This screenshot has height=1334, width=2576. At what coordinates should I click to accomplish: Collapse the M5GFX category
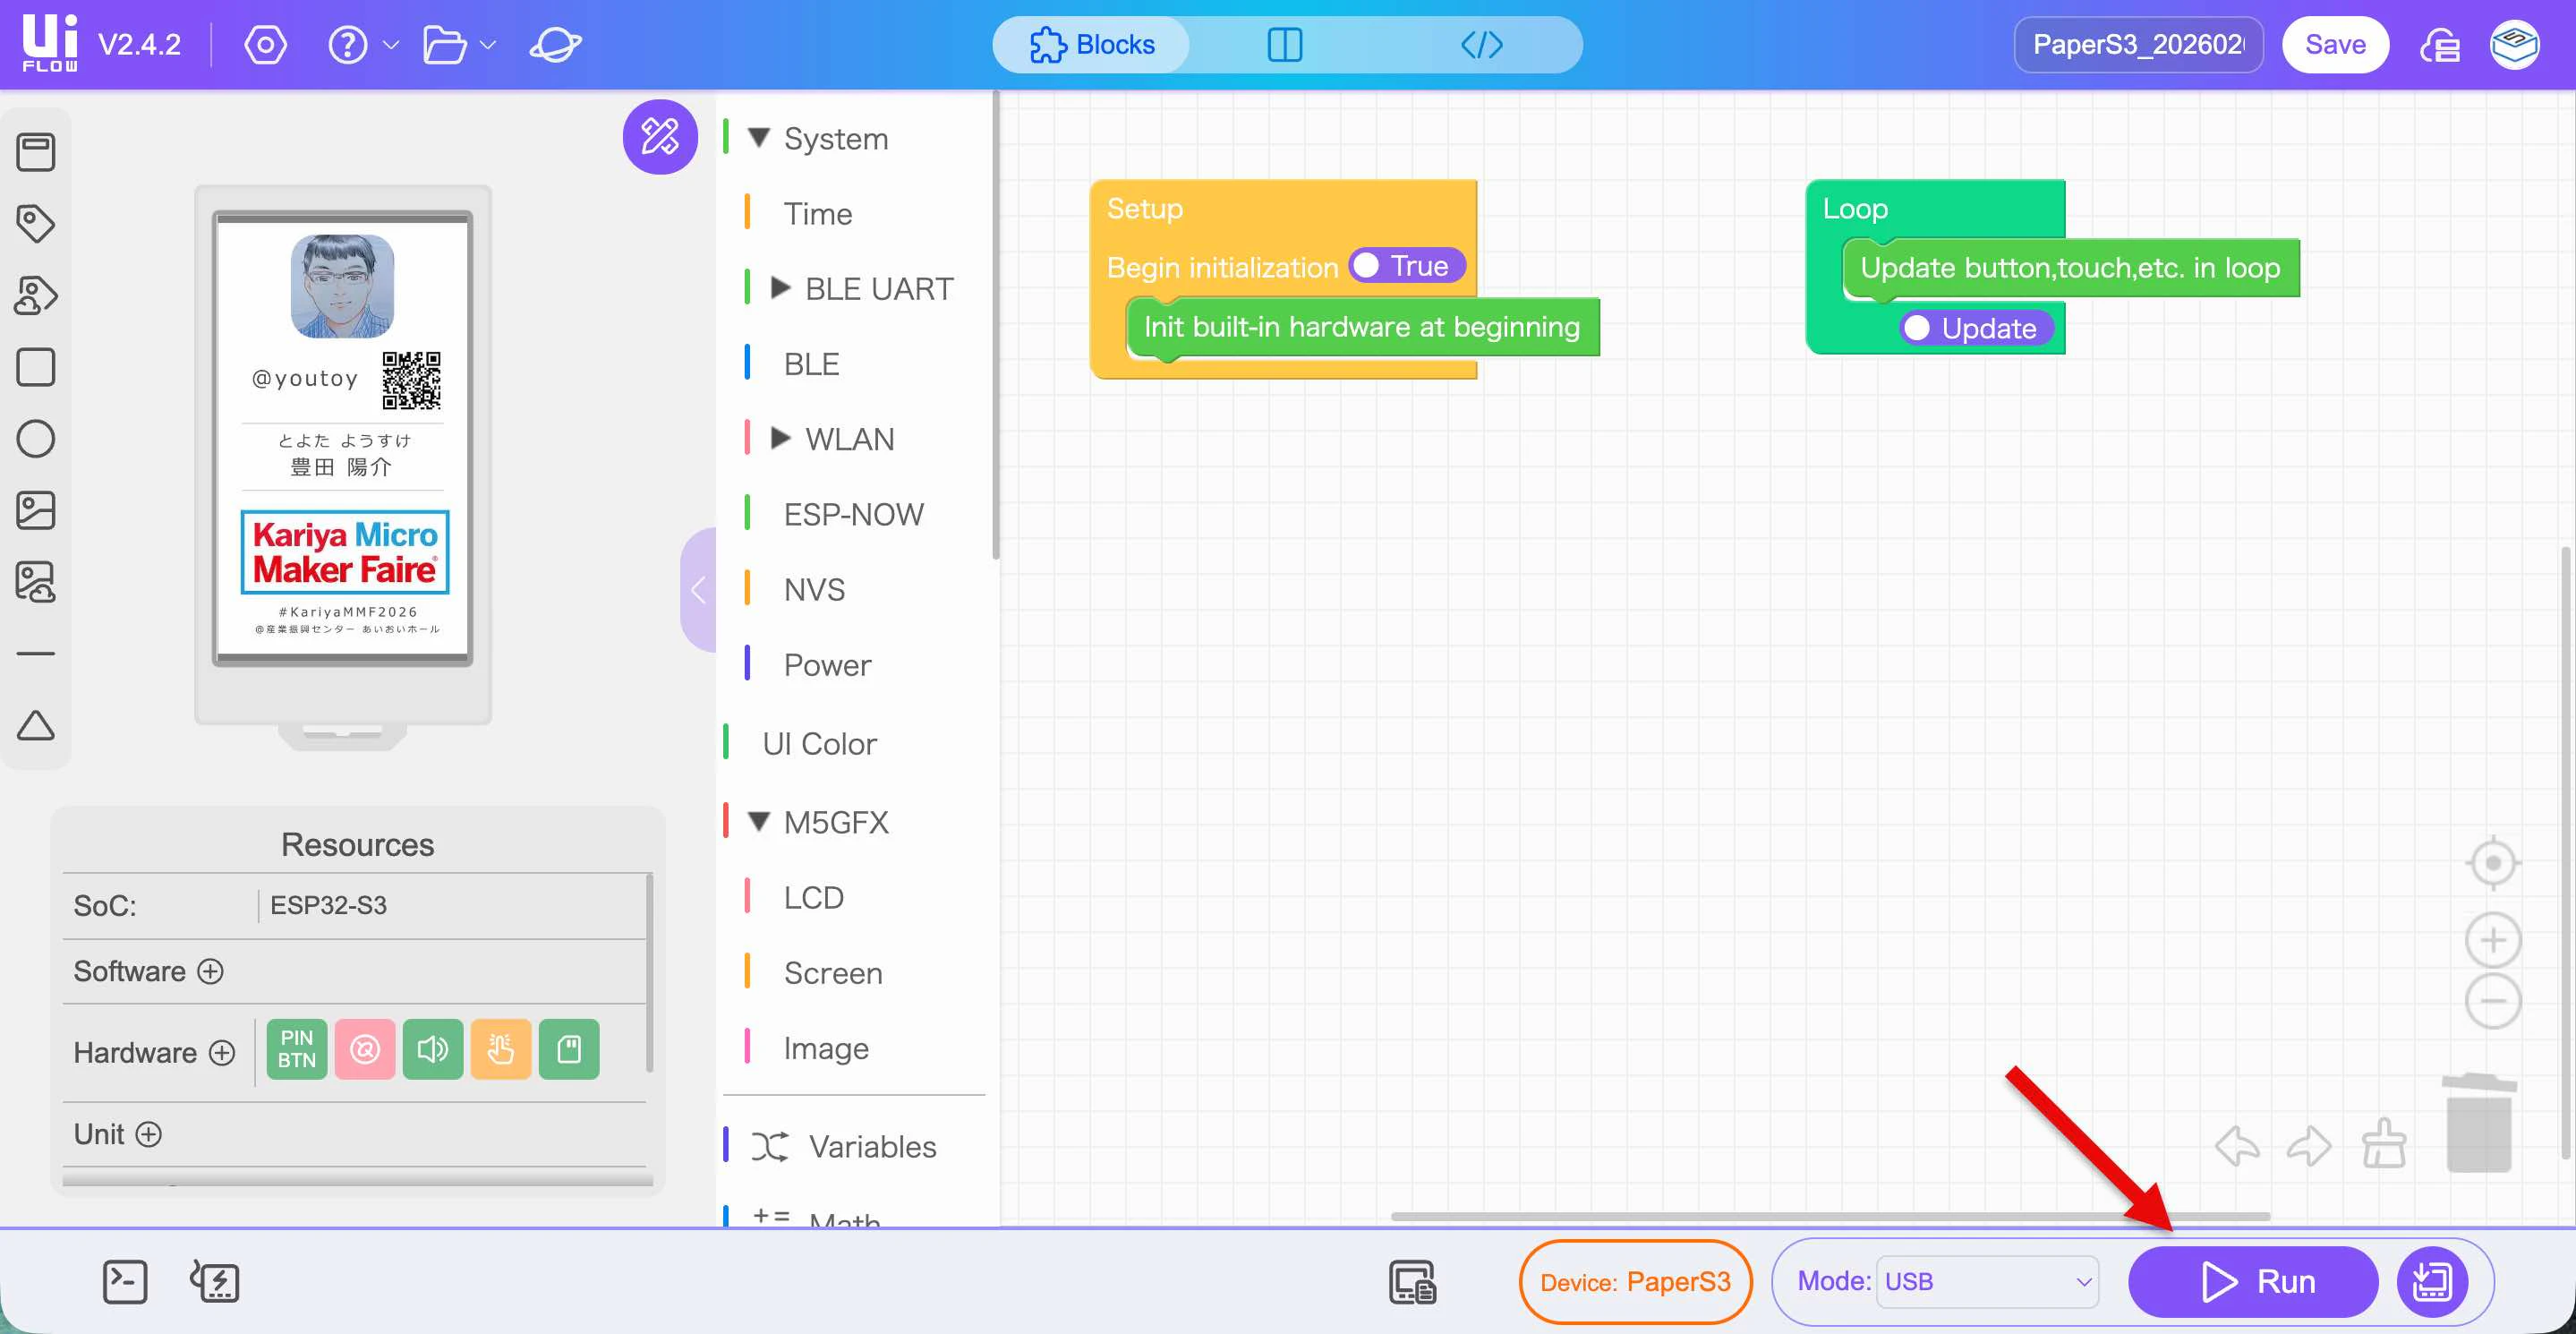click(x=759, y=822)
